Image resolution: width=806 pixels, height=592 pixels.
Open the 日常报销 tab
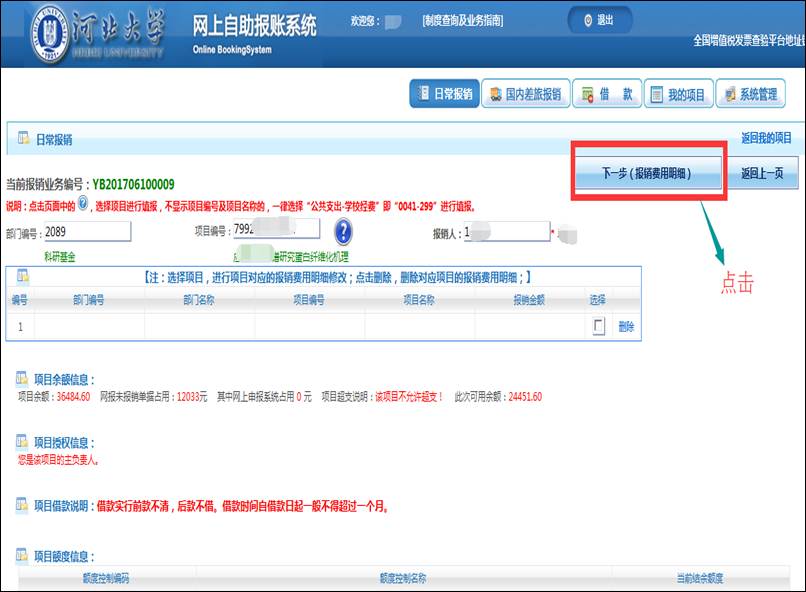[x=443, y=94]
